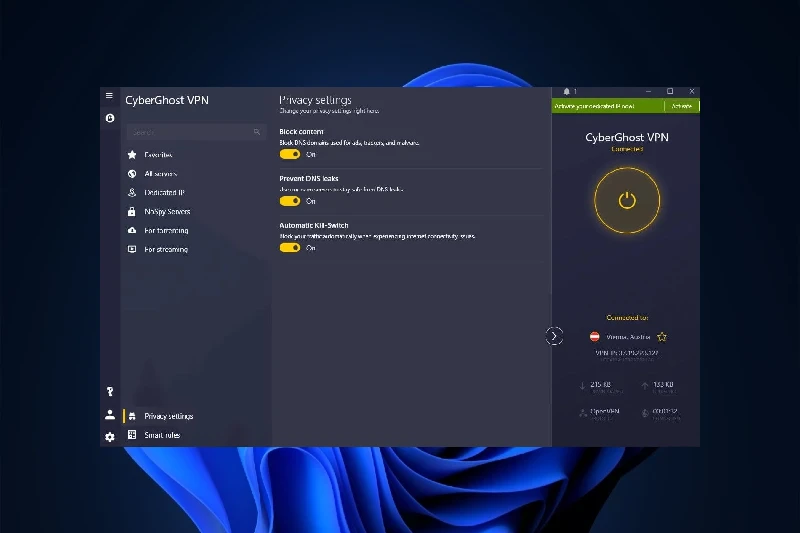Image resolution: width=800 pixels, height=533 pixels.
Task: Click the 153 KB upload value
Action: pyautogui.click(x=663, y=384)
